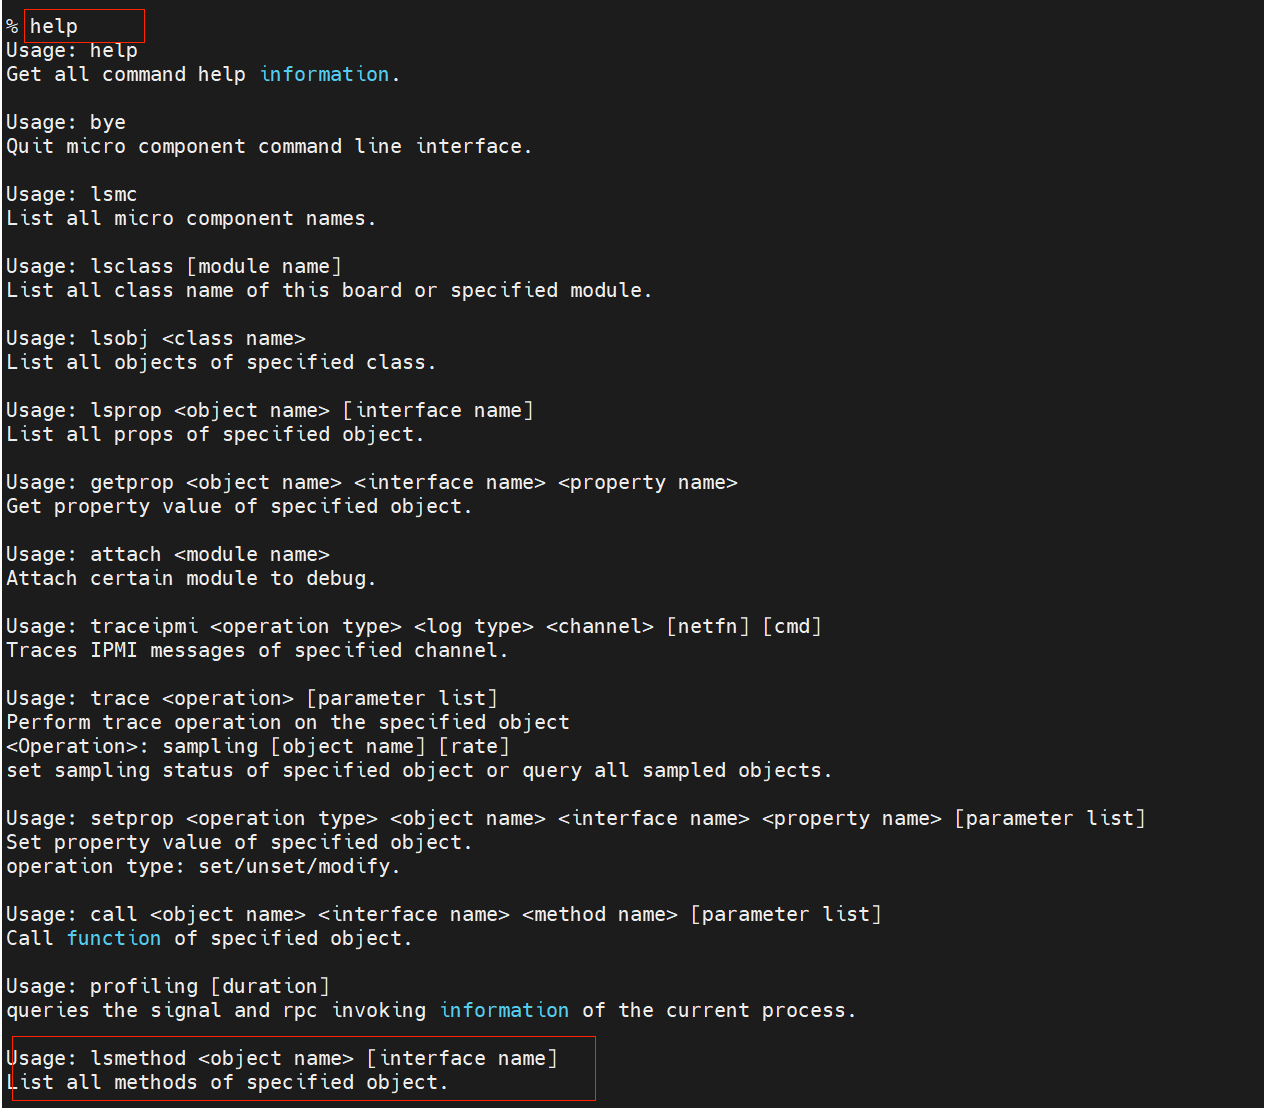The image size is (1264, 1108).
Task: Select the "[duration]" parameter of profiling
Action: click(x=270, y=987)
